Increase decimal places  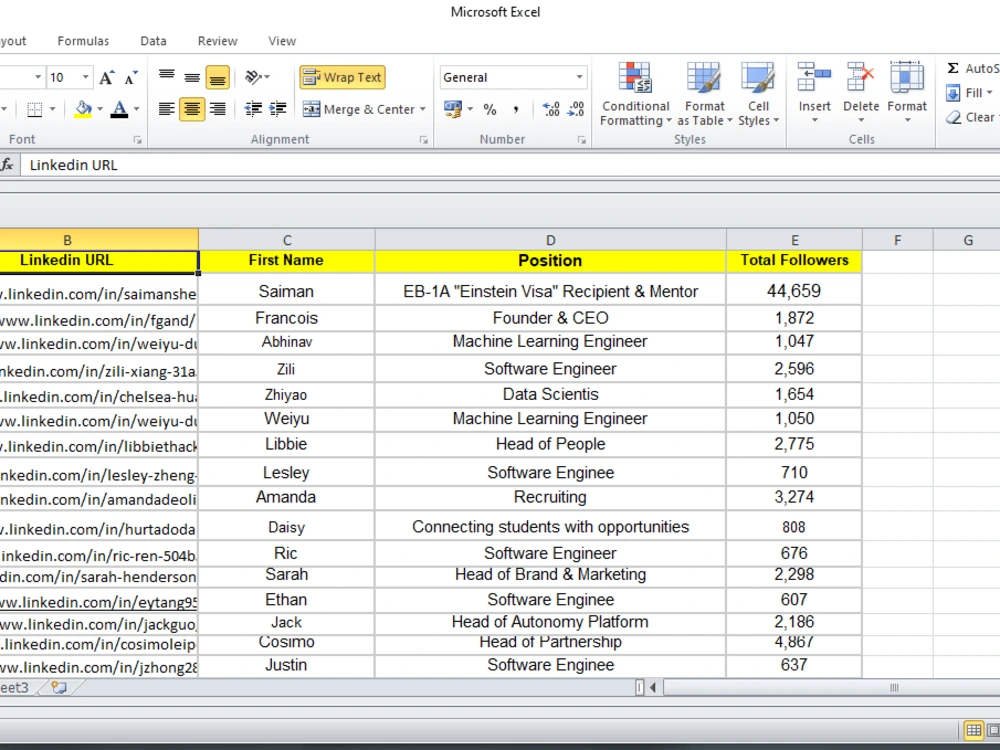[x=550, y=109]
